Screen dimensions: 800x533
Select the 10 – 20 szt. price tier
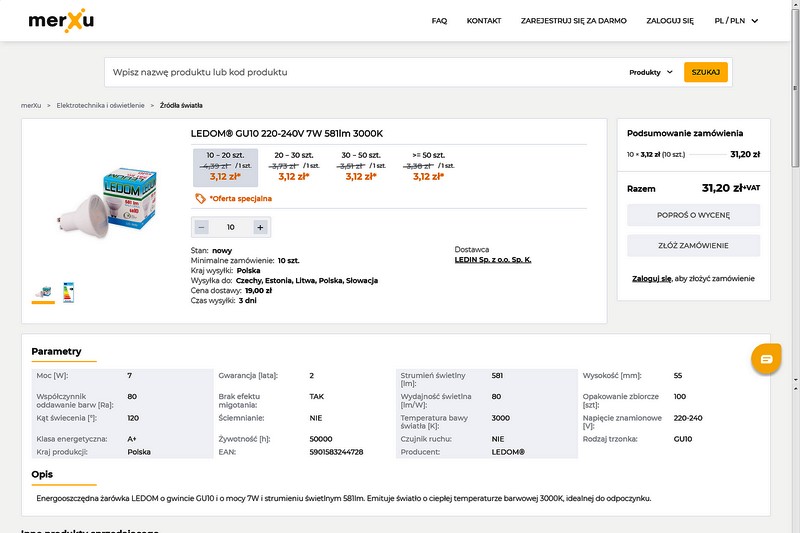[x=225, y=167]
